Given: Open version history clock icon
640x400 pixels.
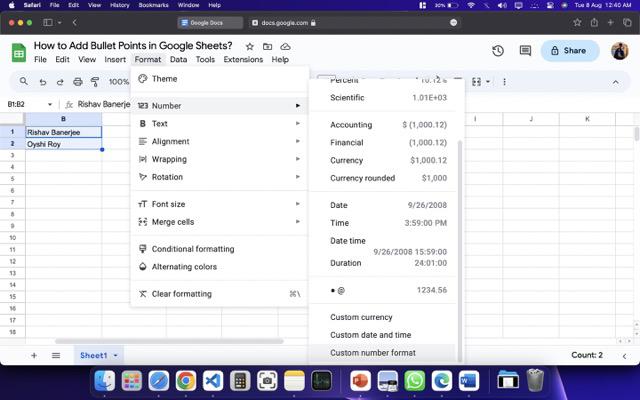Looking at the screenshot, I should click(x=498, y=51).
